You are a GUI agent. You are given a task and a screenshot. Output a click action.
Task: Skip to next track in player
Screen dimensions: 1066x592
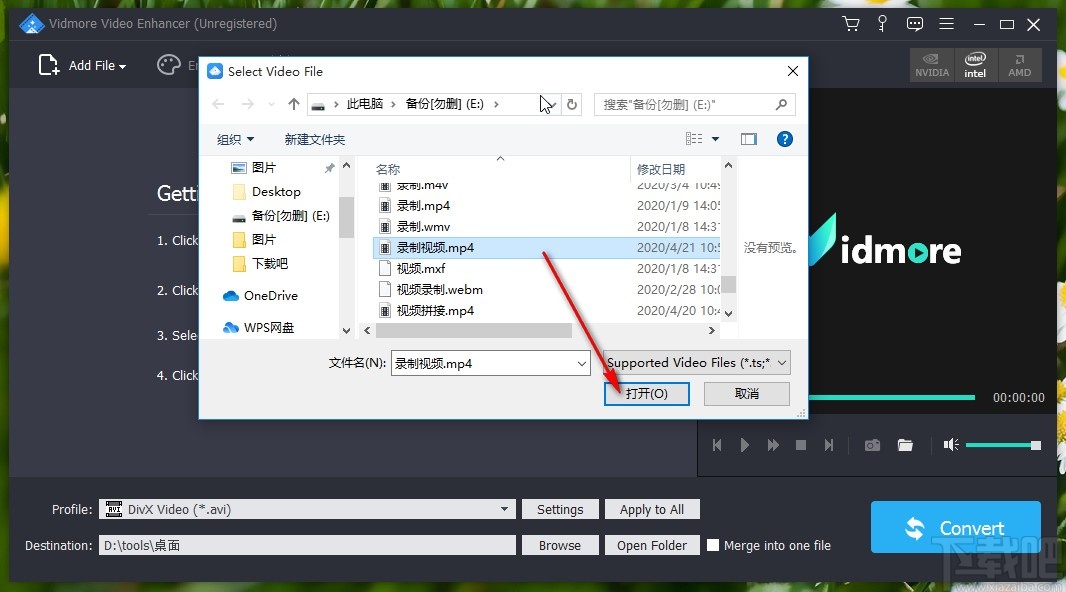[829, 445]
